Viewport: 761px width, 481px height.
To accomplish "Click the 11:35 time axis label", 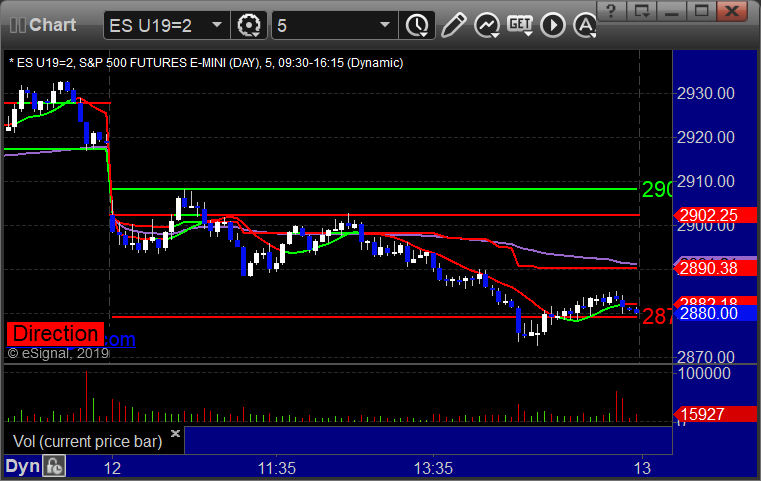I will point(276,468).
